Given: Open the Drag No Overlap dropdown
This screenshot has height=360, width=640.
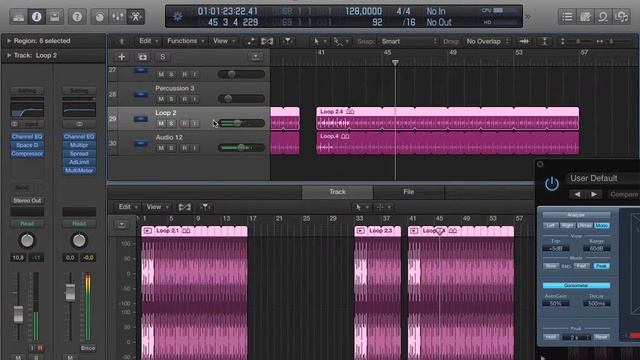Looking at the screenshot, I should click(488, 41).
